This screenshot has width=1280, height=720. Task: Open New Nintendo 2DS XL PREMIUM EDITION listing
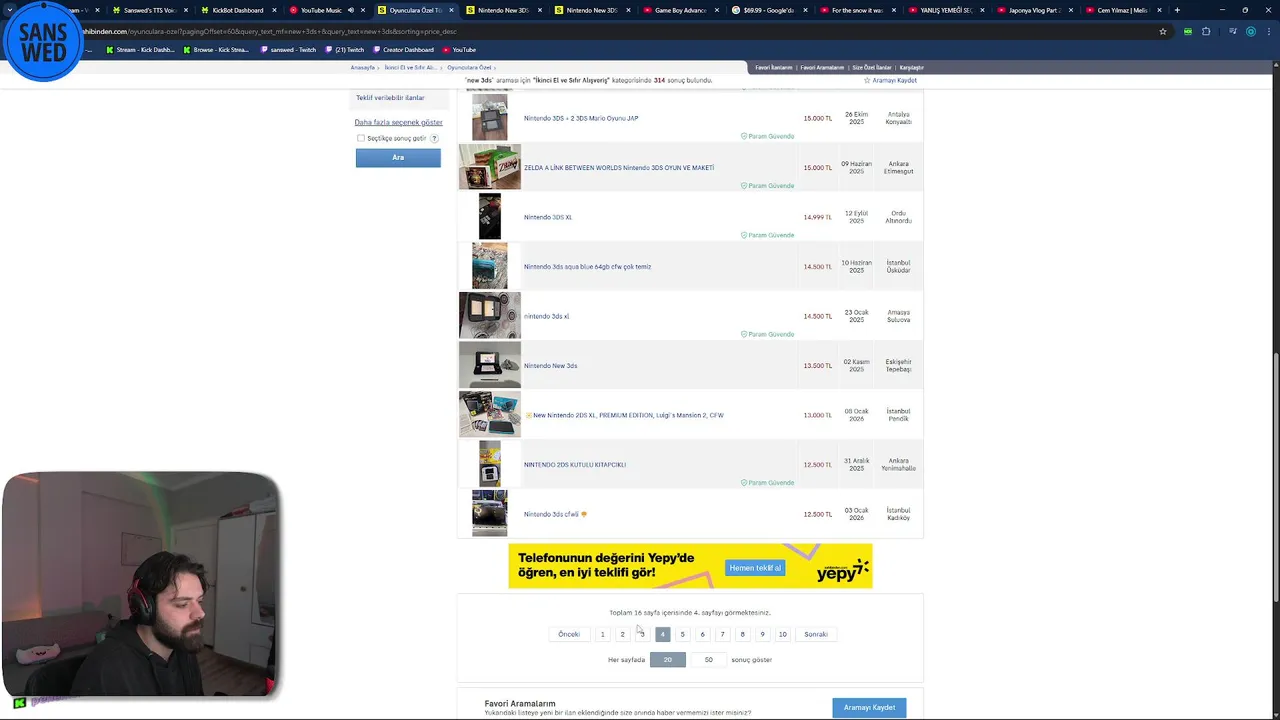coord(628,415)
